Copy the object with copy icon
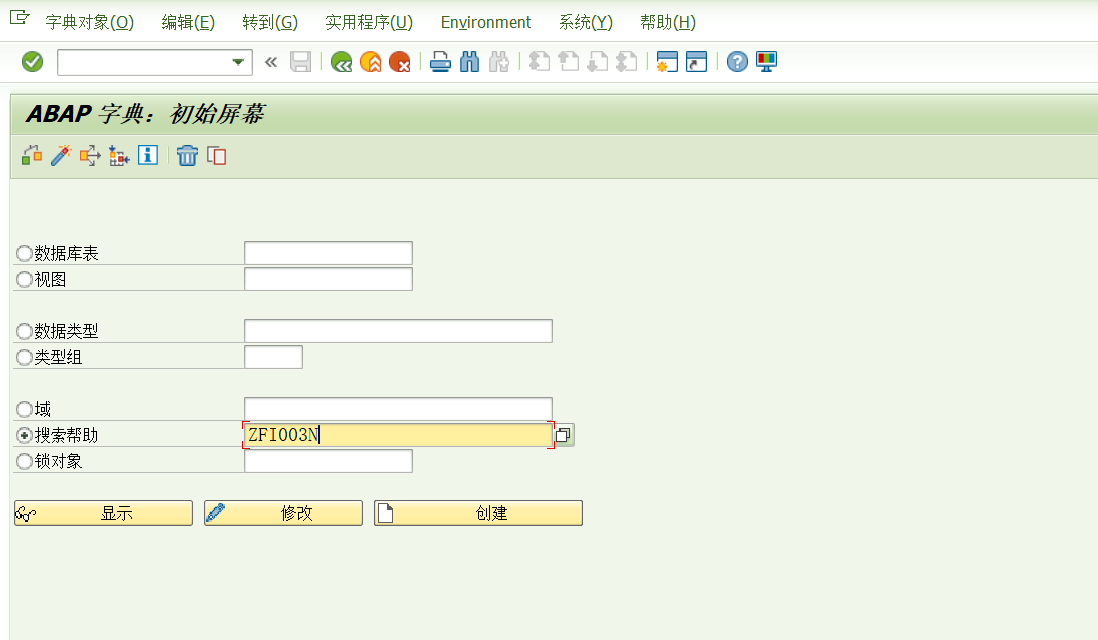The height and width of the screenshot is (640, 1098). pyautogui.click(x=213, y=156)
